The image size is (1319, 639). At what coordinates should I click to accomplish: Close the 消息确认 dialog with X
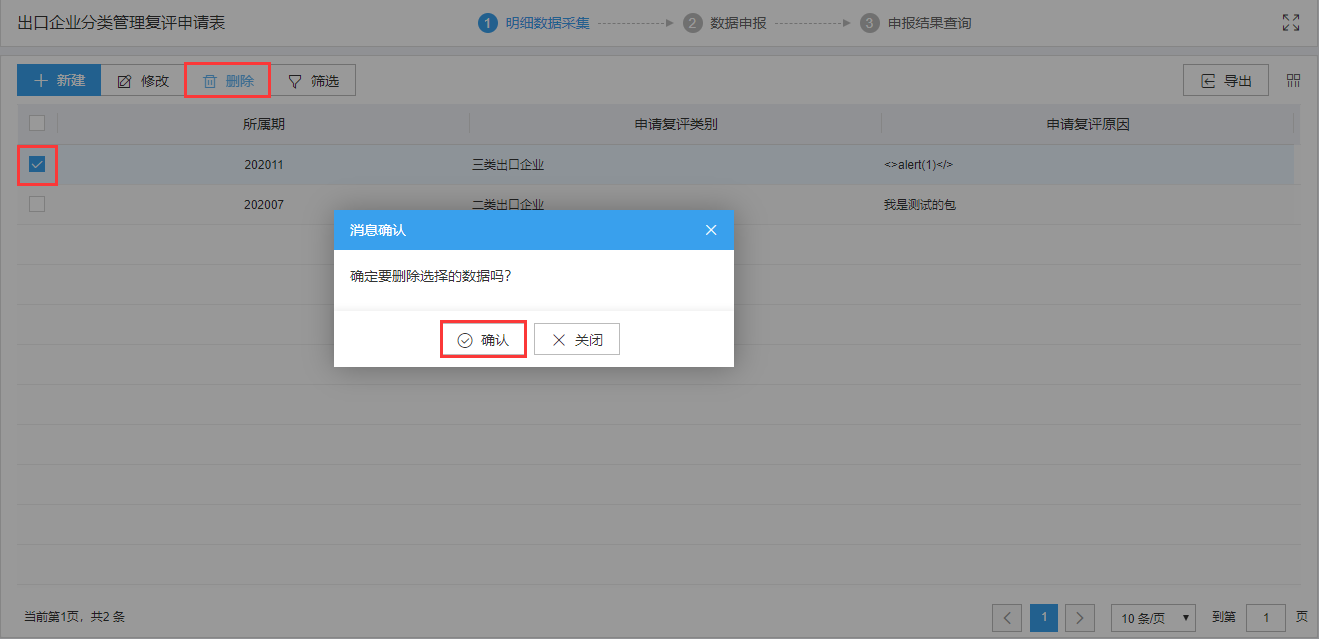pyautogui.click(x=711, y=230)
